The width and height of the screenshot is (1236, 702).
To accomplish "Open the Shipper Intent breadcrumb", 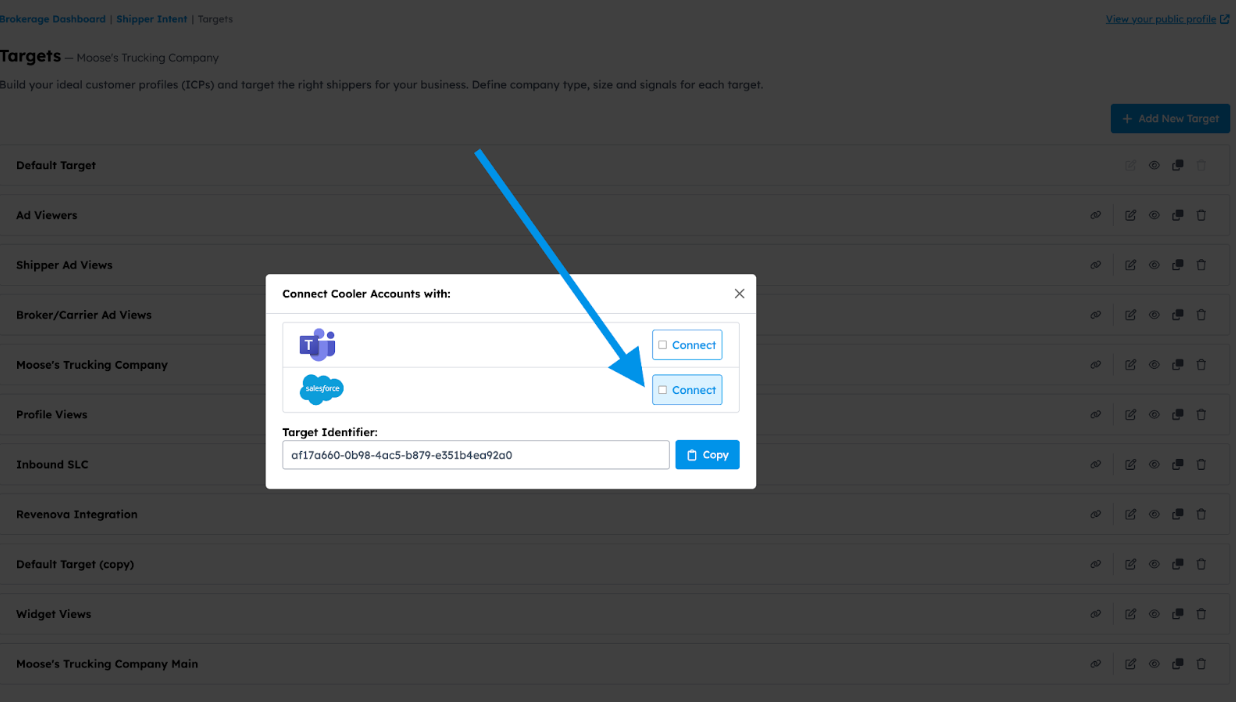I will pos(151,19).
